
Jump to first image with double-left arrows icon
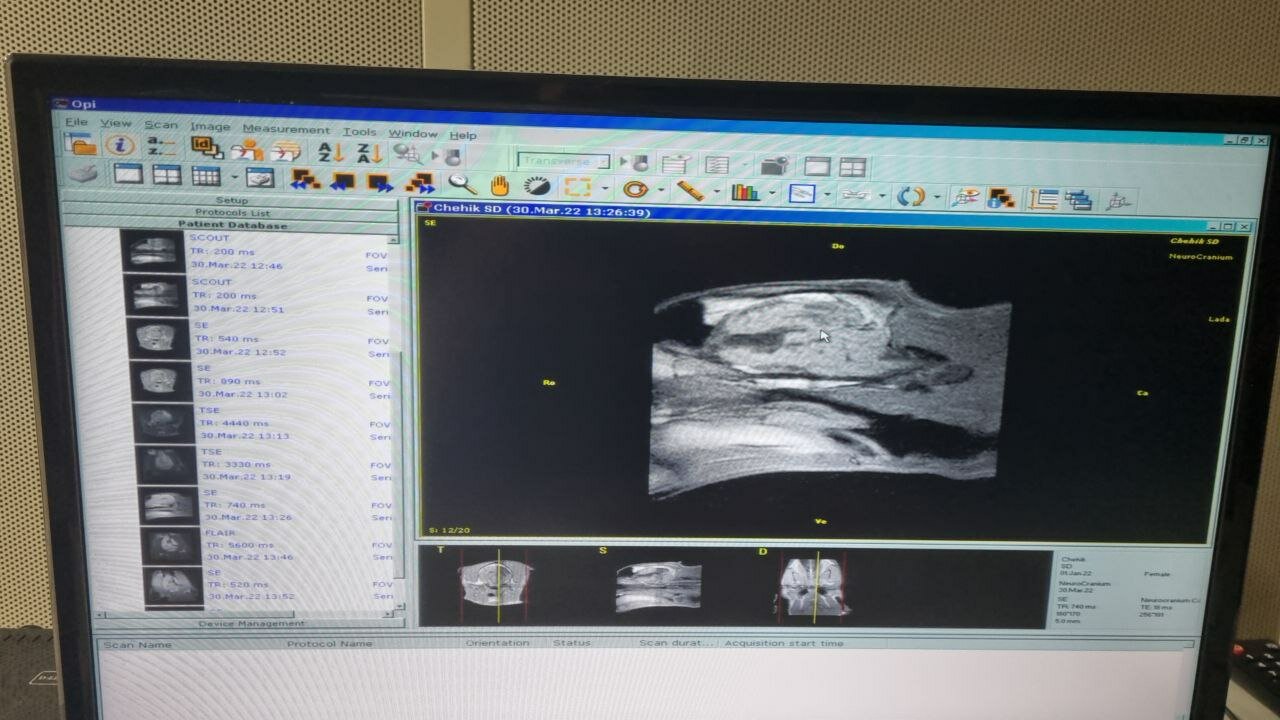point(305,180)
